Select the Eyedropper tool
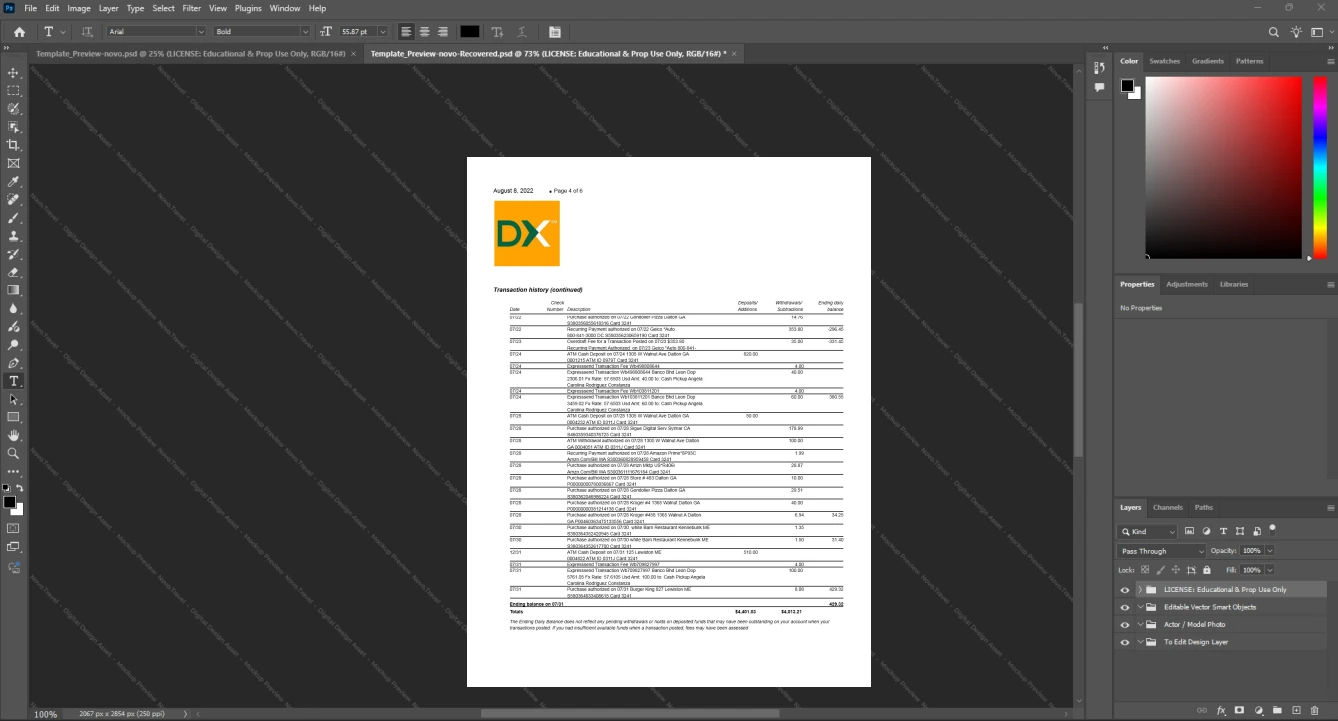The width and height of the screenshot is (1338, 721). pyautogui.click(x=14, y=182)
